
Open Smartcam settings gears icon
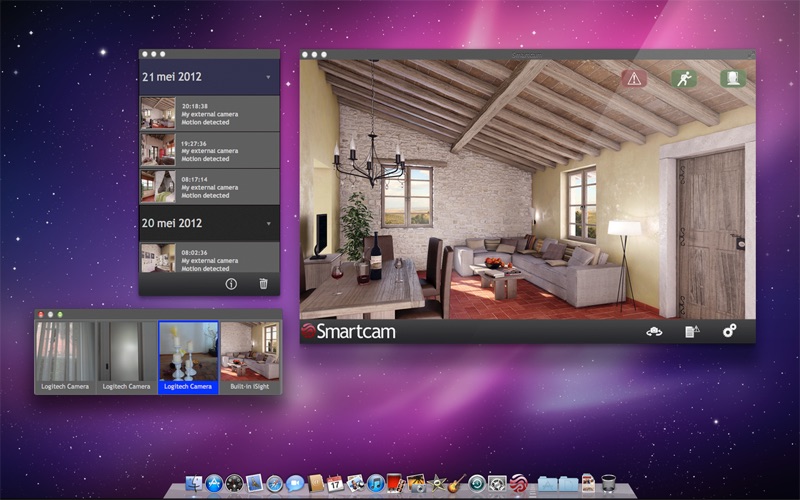(x=729, y=331)
